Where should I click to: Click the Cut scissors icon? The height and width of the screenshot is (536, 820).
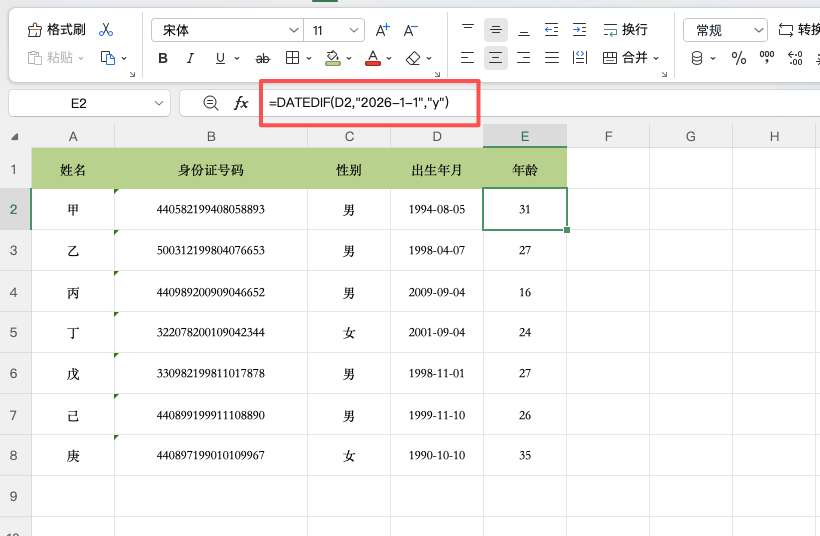point(106,30)
